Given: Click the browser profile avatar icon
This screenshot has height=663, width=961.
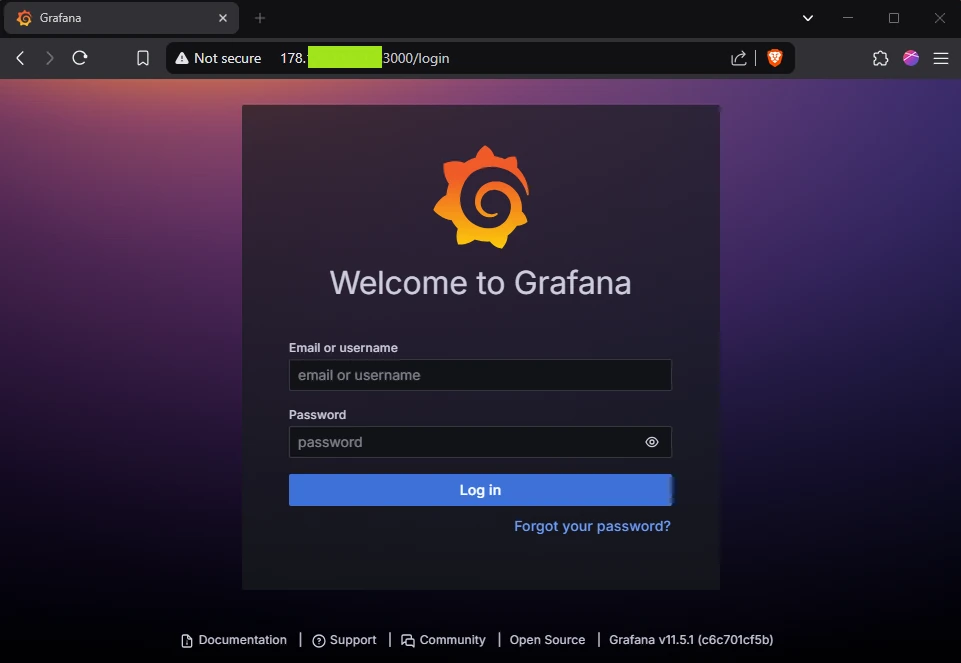Looking at the screenshot, I should pyautogui.click(x=910, y=58).
